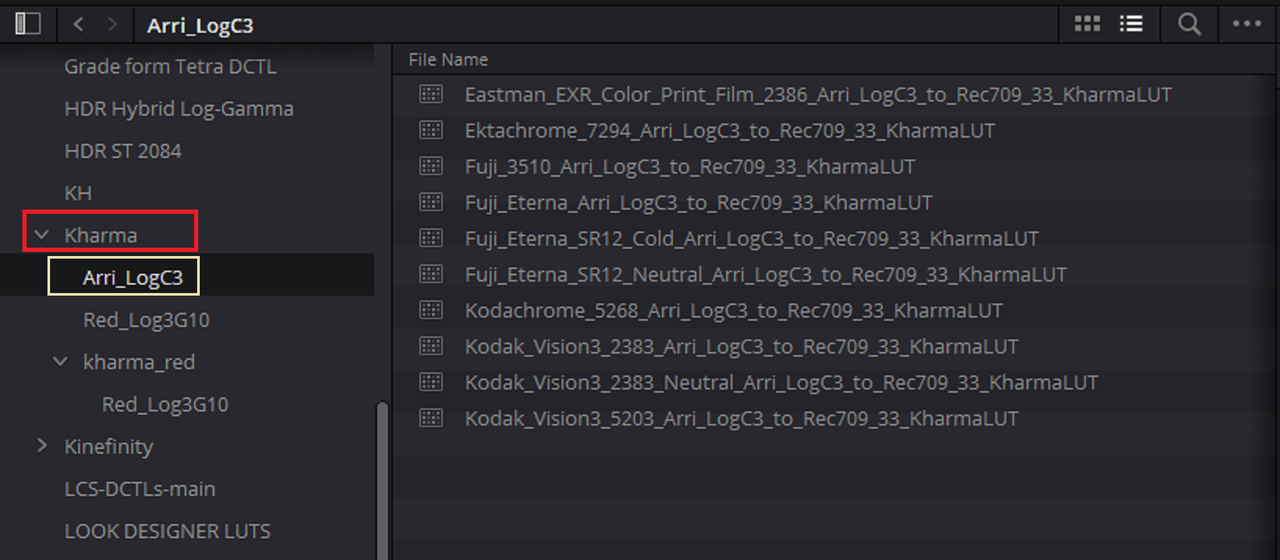Click the LUT icon beside Eastman_EXR_Color_Print_Film_2386

[431, 94]
